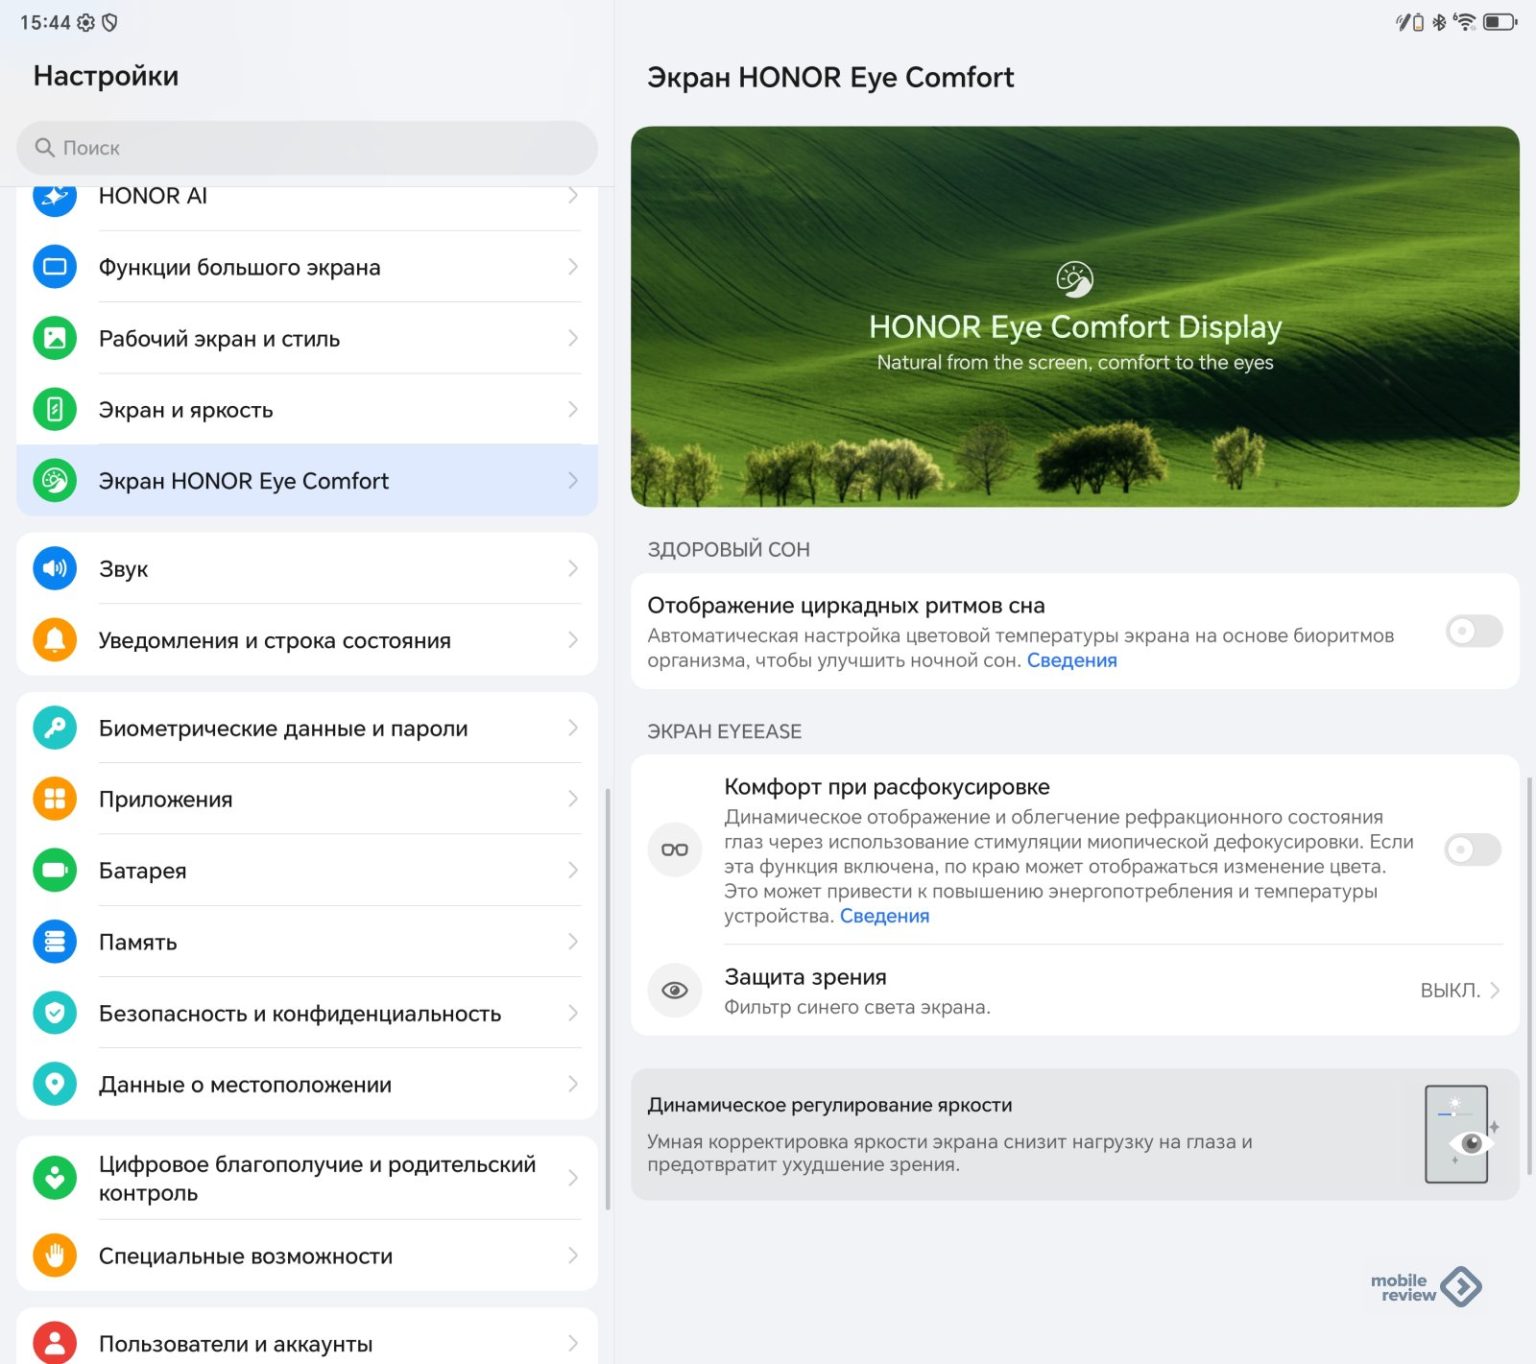Click the key icon for biometrics

(55, 728)
